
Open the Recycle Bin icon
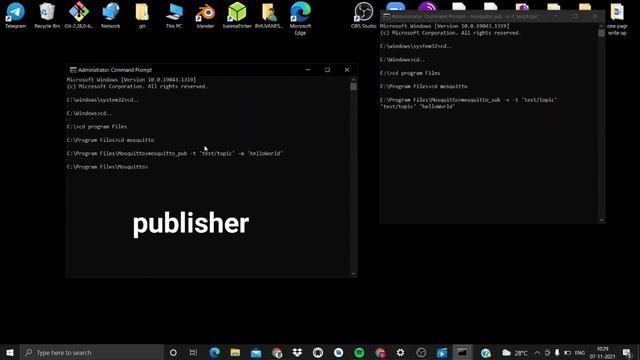pos(47,15)
